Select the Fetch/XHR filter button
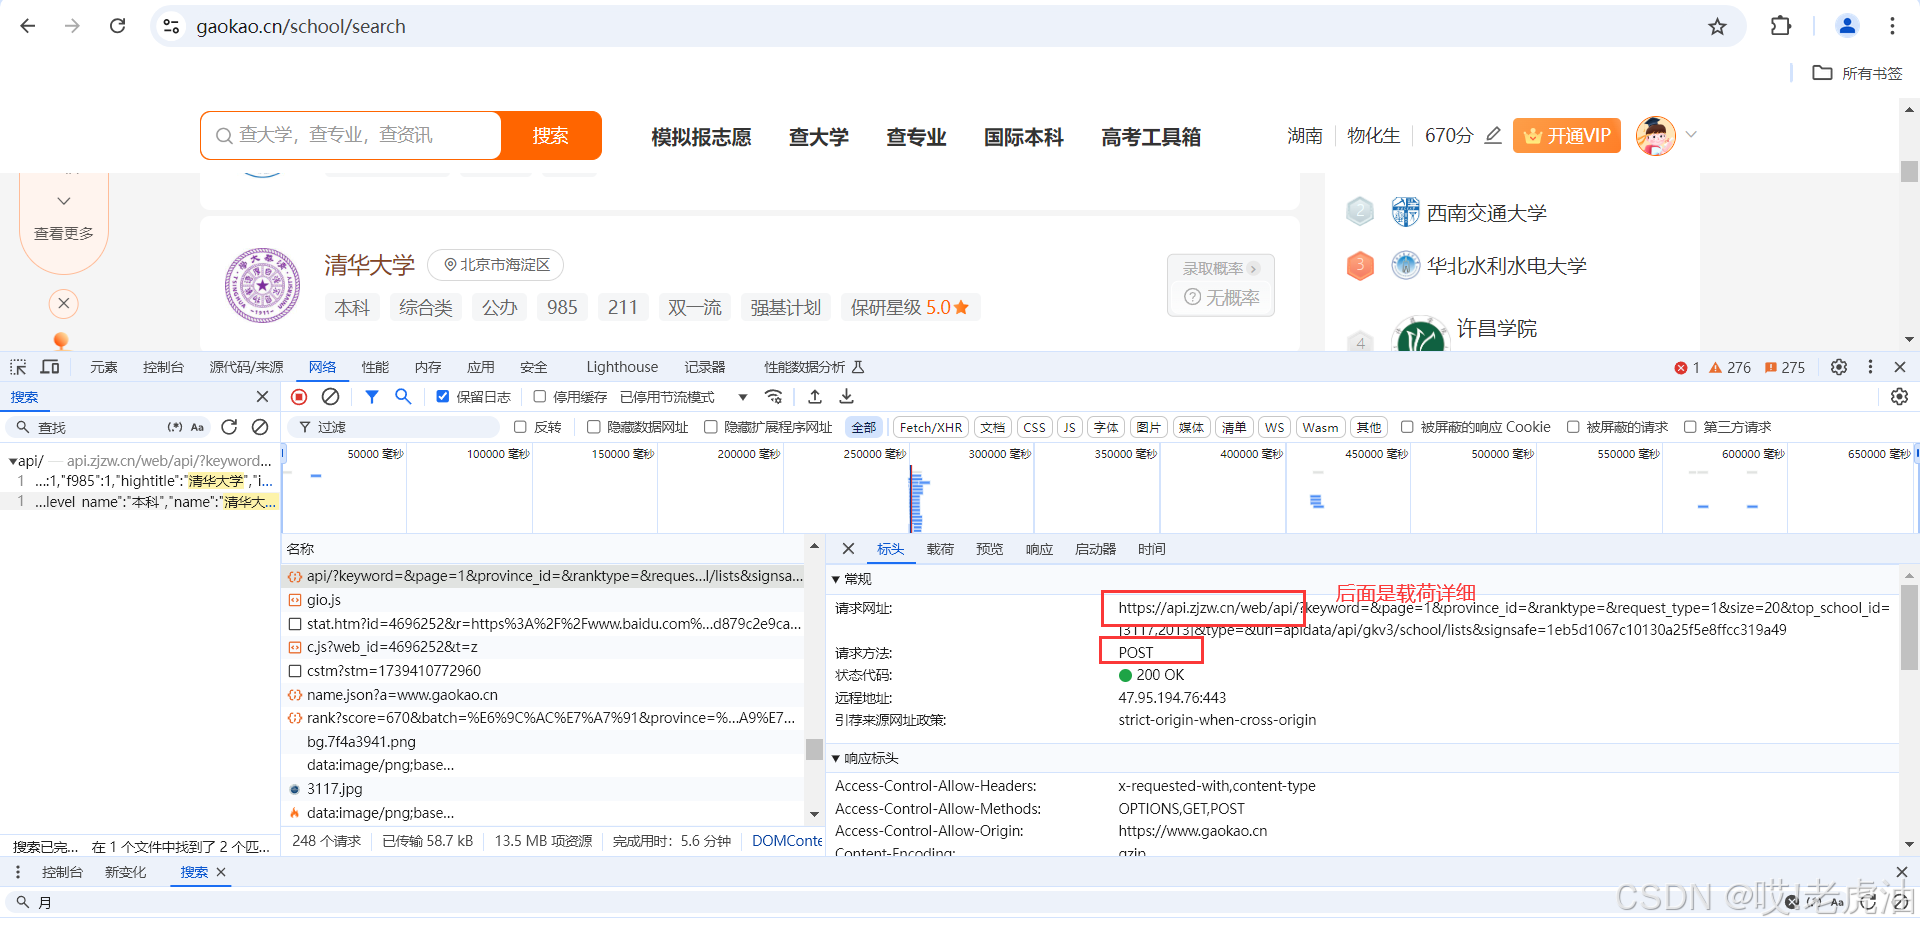Screen dimensions: 1920x929 coord(930,427)
